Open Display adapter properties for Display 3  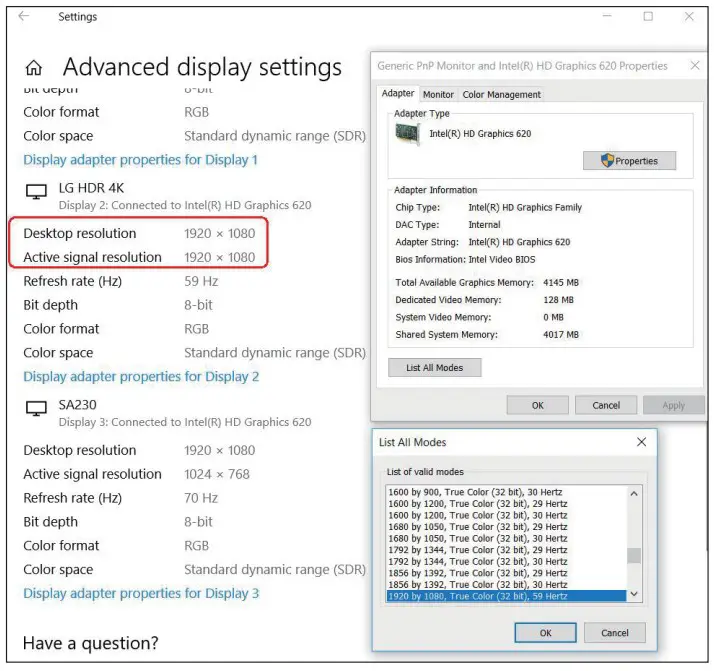[141, 593]
